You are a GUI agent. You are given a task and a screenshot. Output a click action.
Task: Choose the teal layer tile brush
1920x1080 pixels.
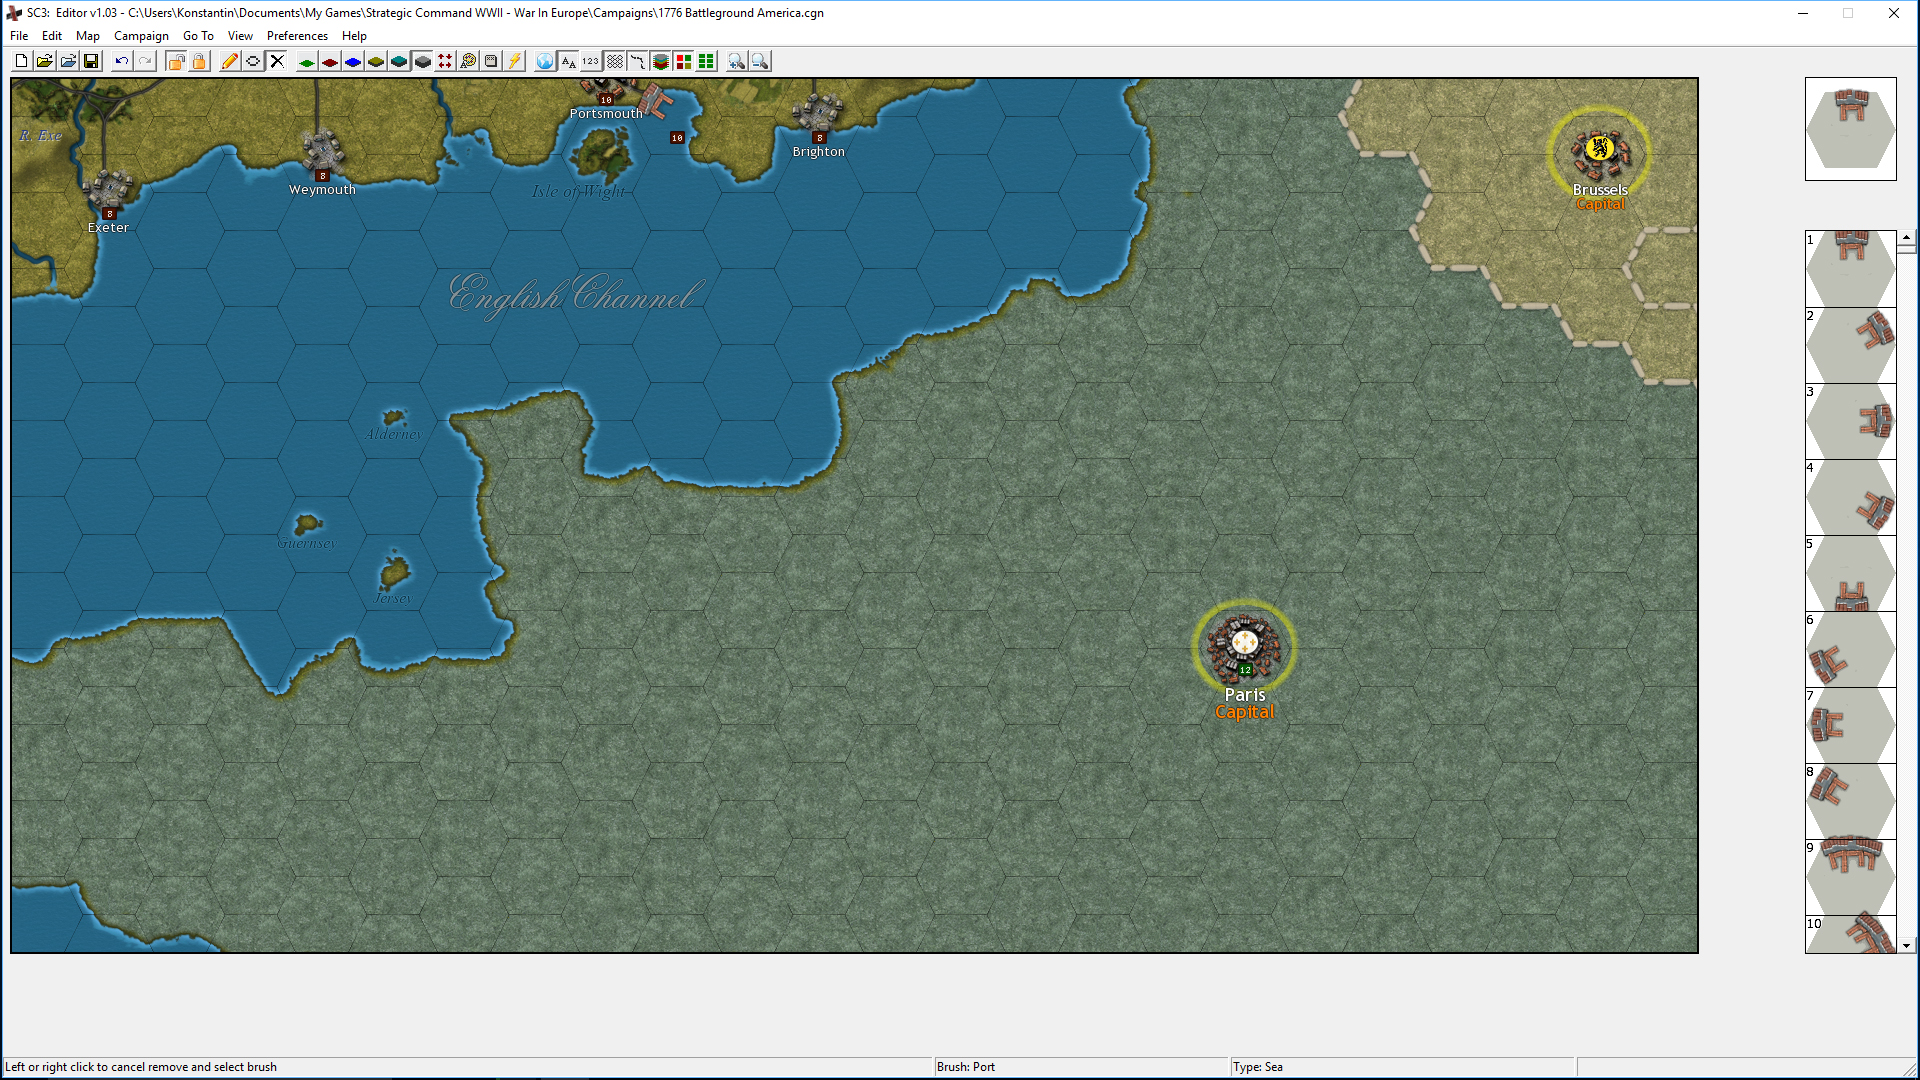(x=399, y=61)
